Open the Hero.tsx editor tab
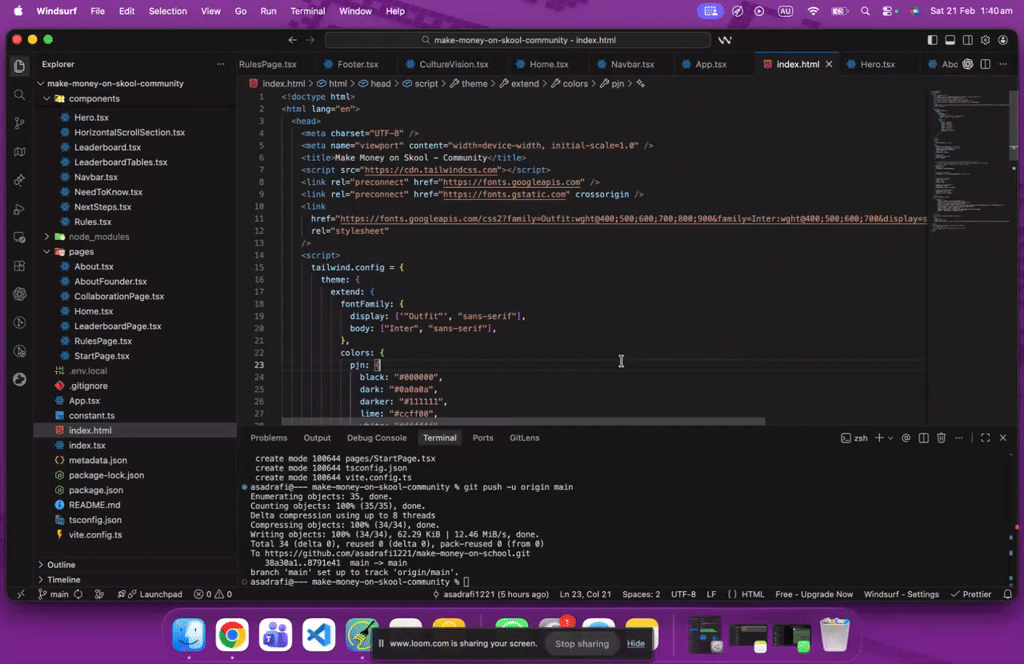The image size is (1024, 664). (x=877, y=64)
